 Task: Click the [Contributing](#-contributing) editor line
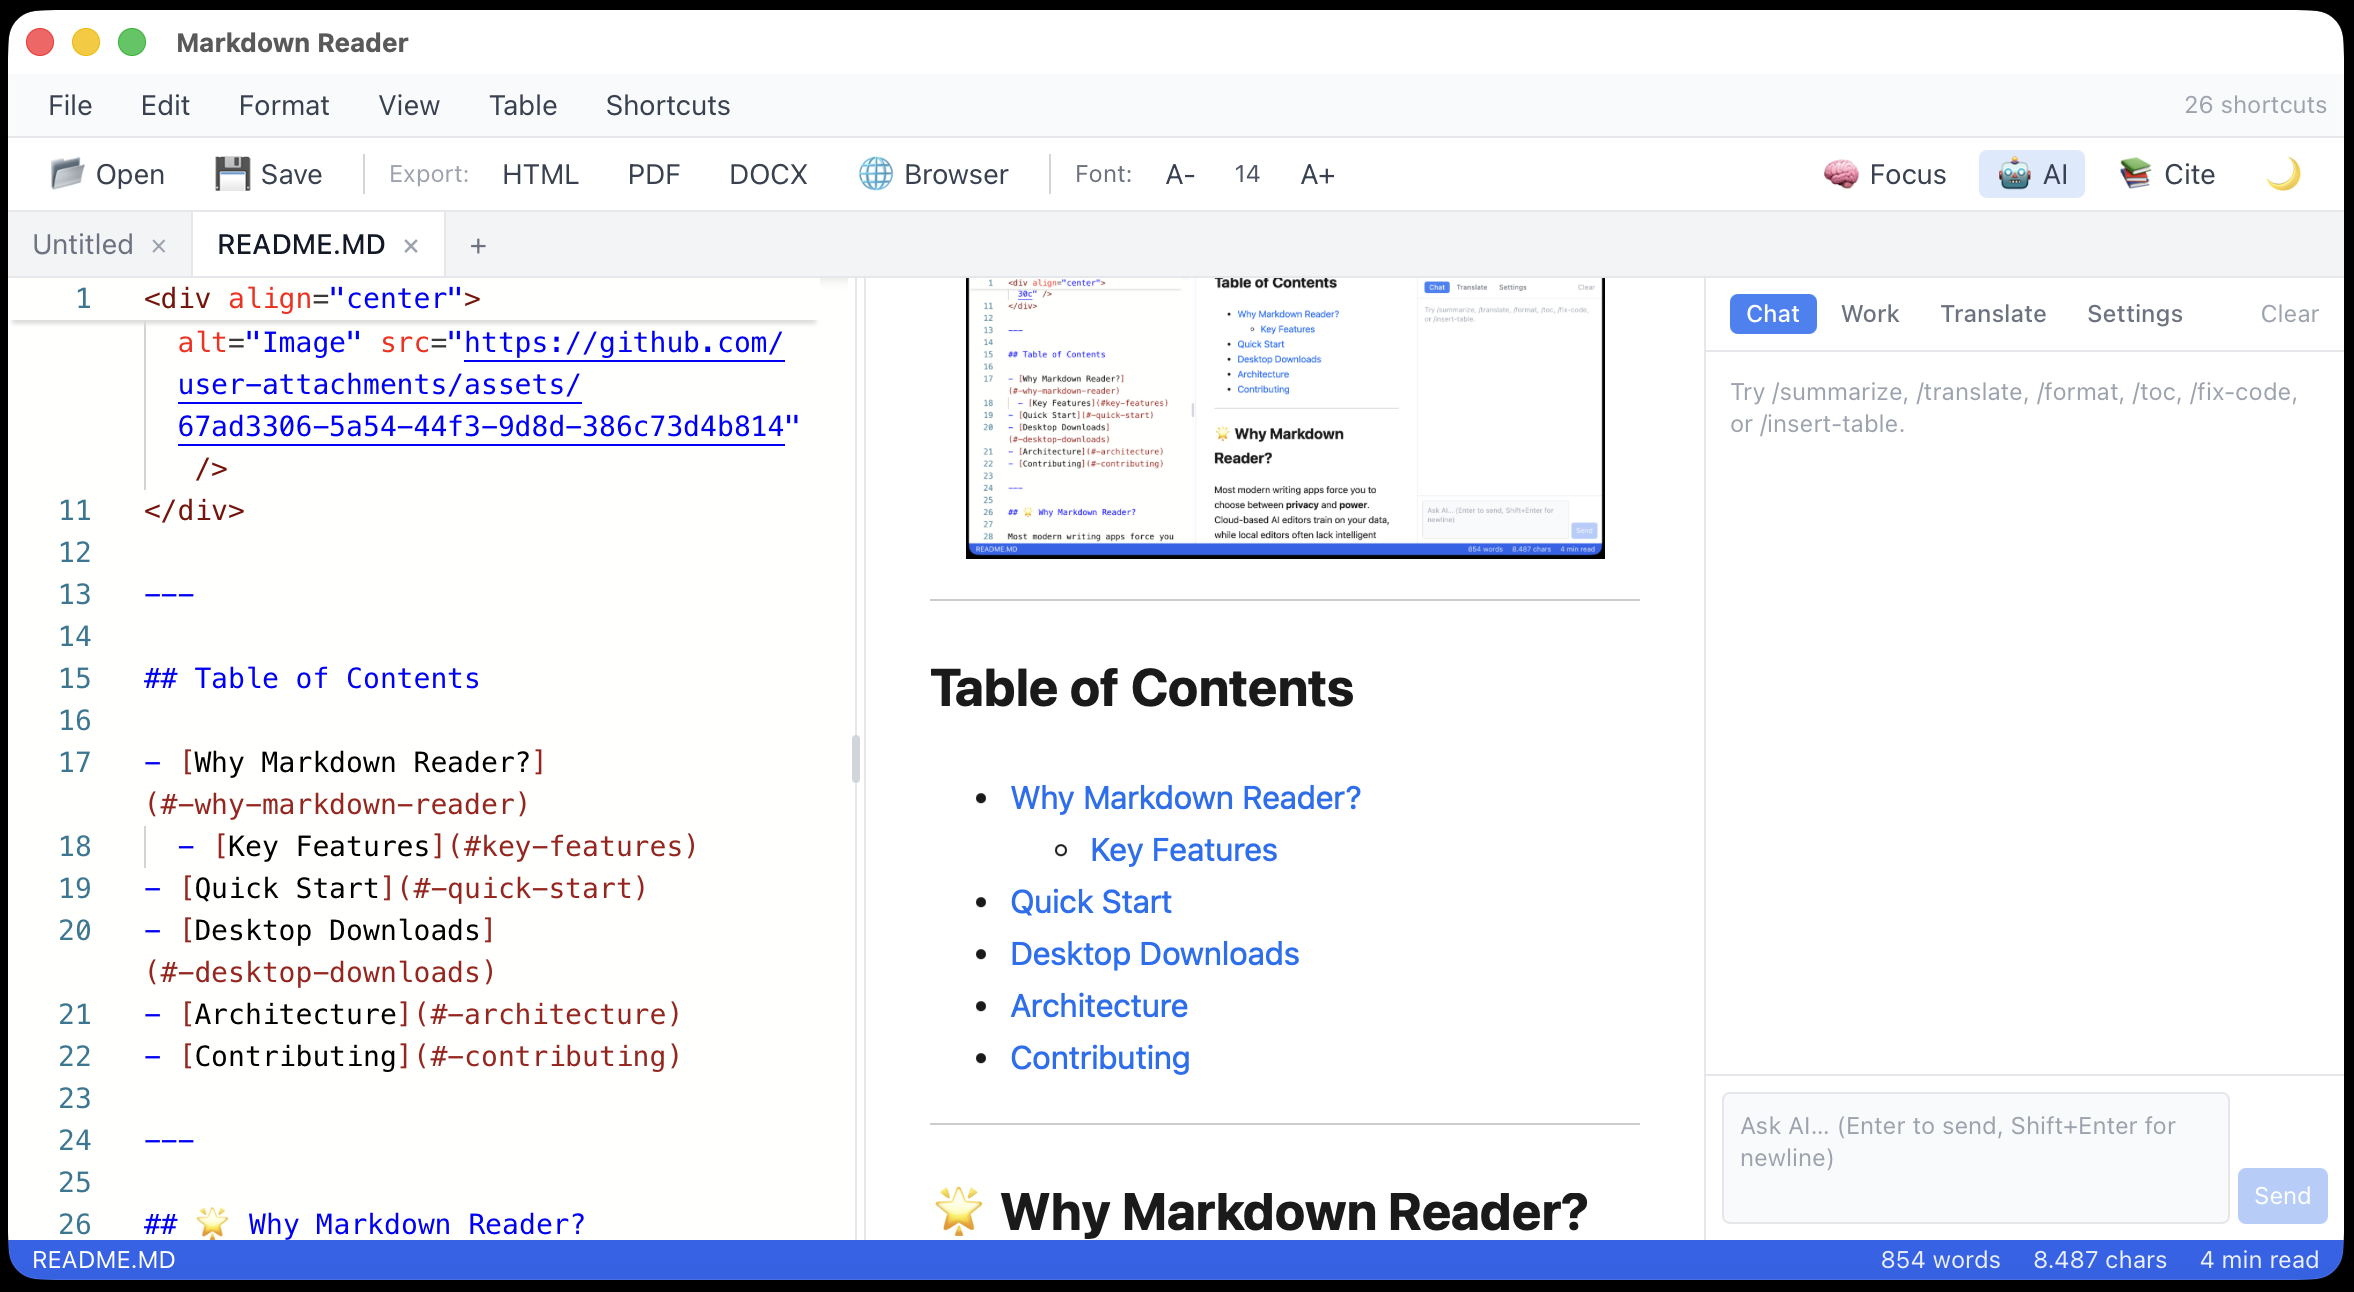pos(413,1056)
